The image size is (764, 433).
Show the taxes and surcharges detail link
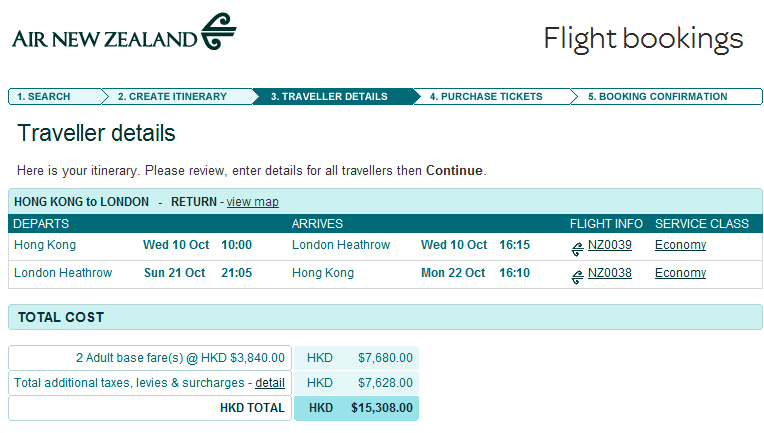tap(270, 383)
